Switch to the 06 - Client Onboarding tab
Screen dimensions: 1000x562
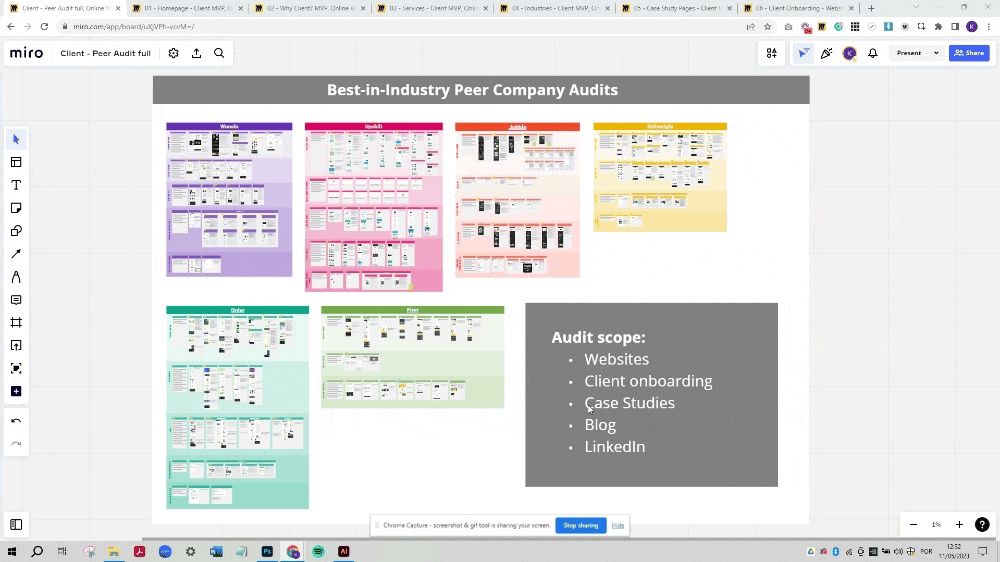pos(800,8)
